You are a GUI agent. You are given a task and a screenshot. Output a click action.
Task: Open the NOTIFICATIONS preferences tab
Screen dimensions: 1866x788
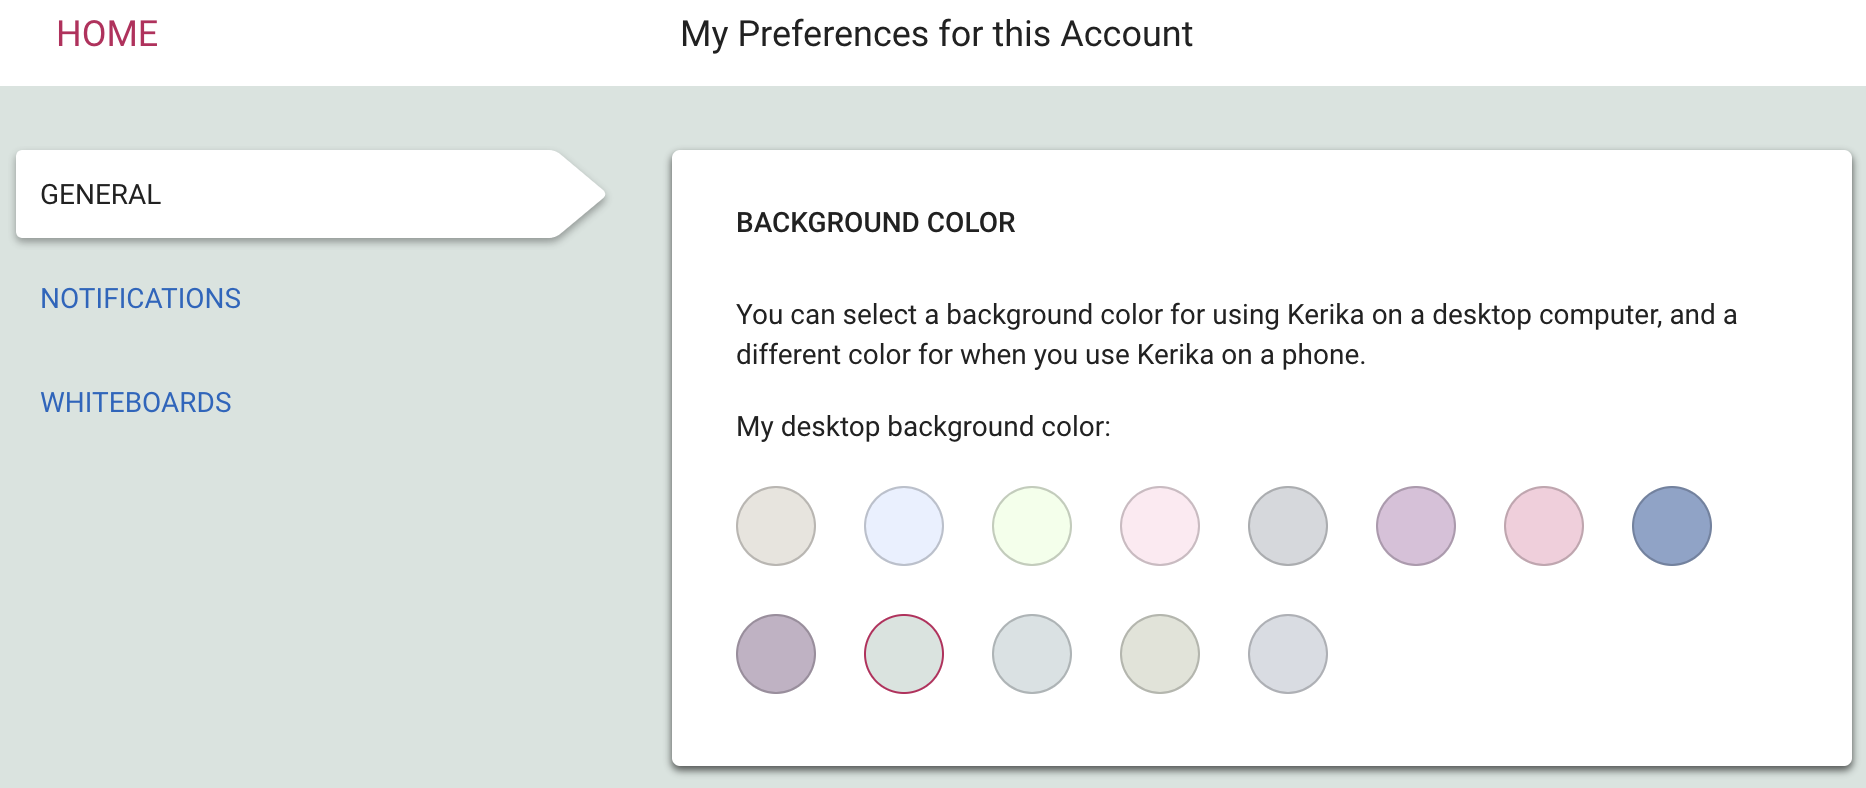point(141,298)
